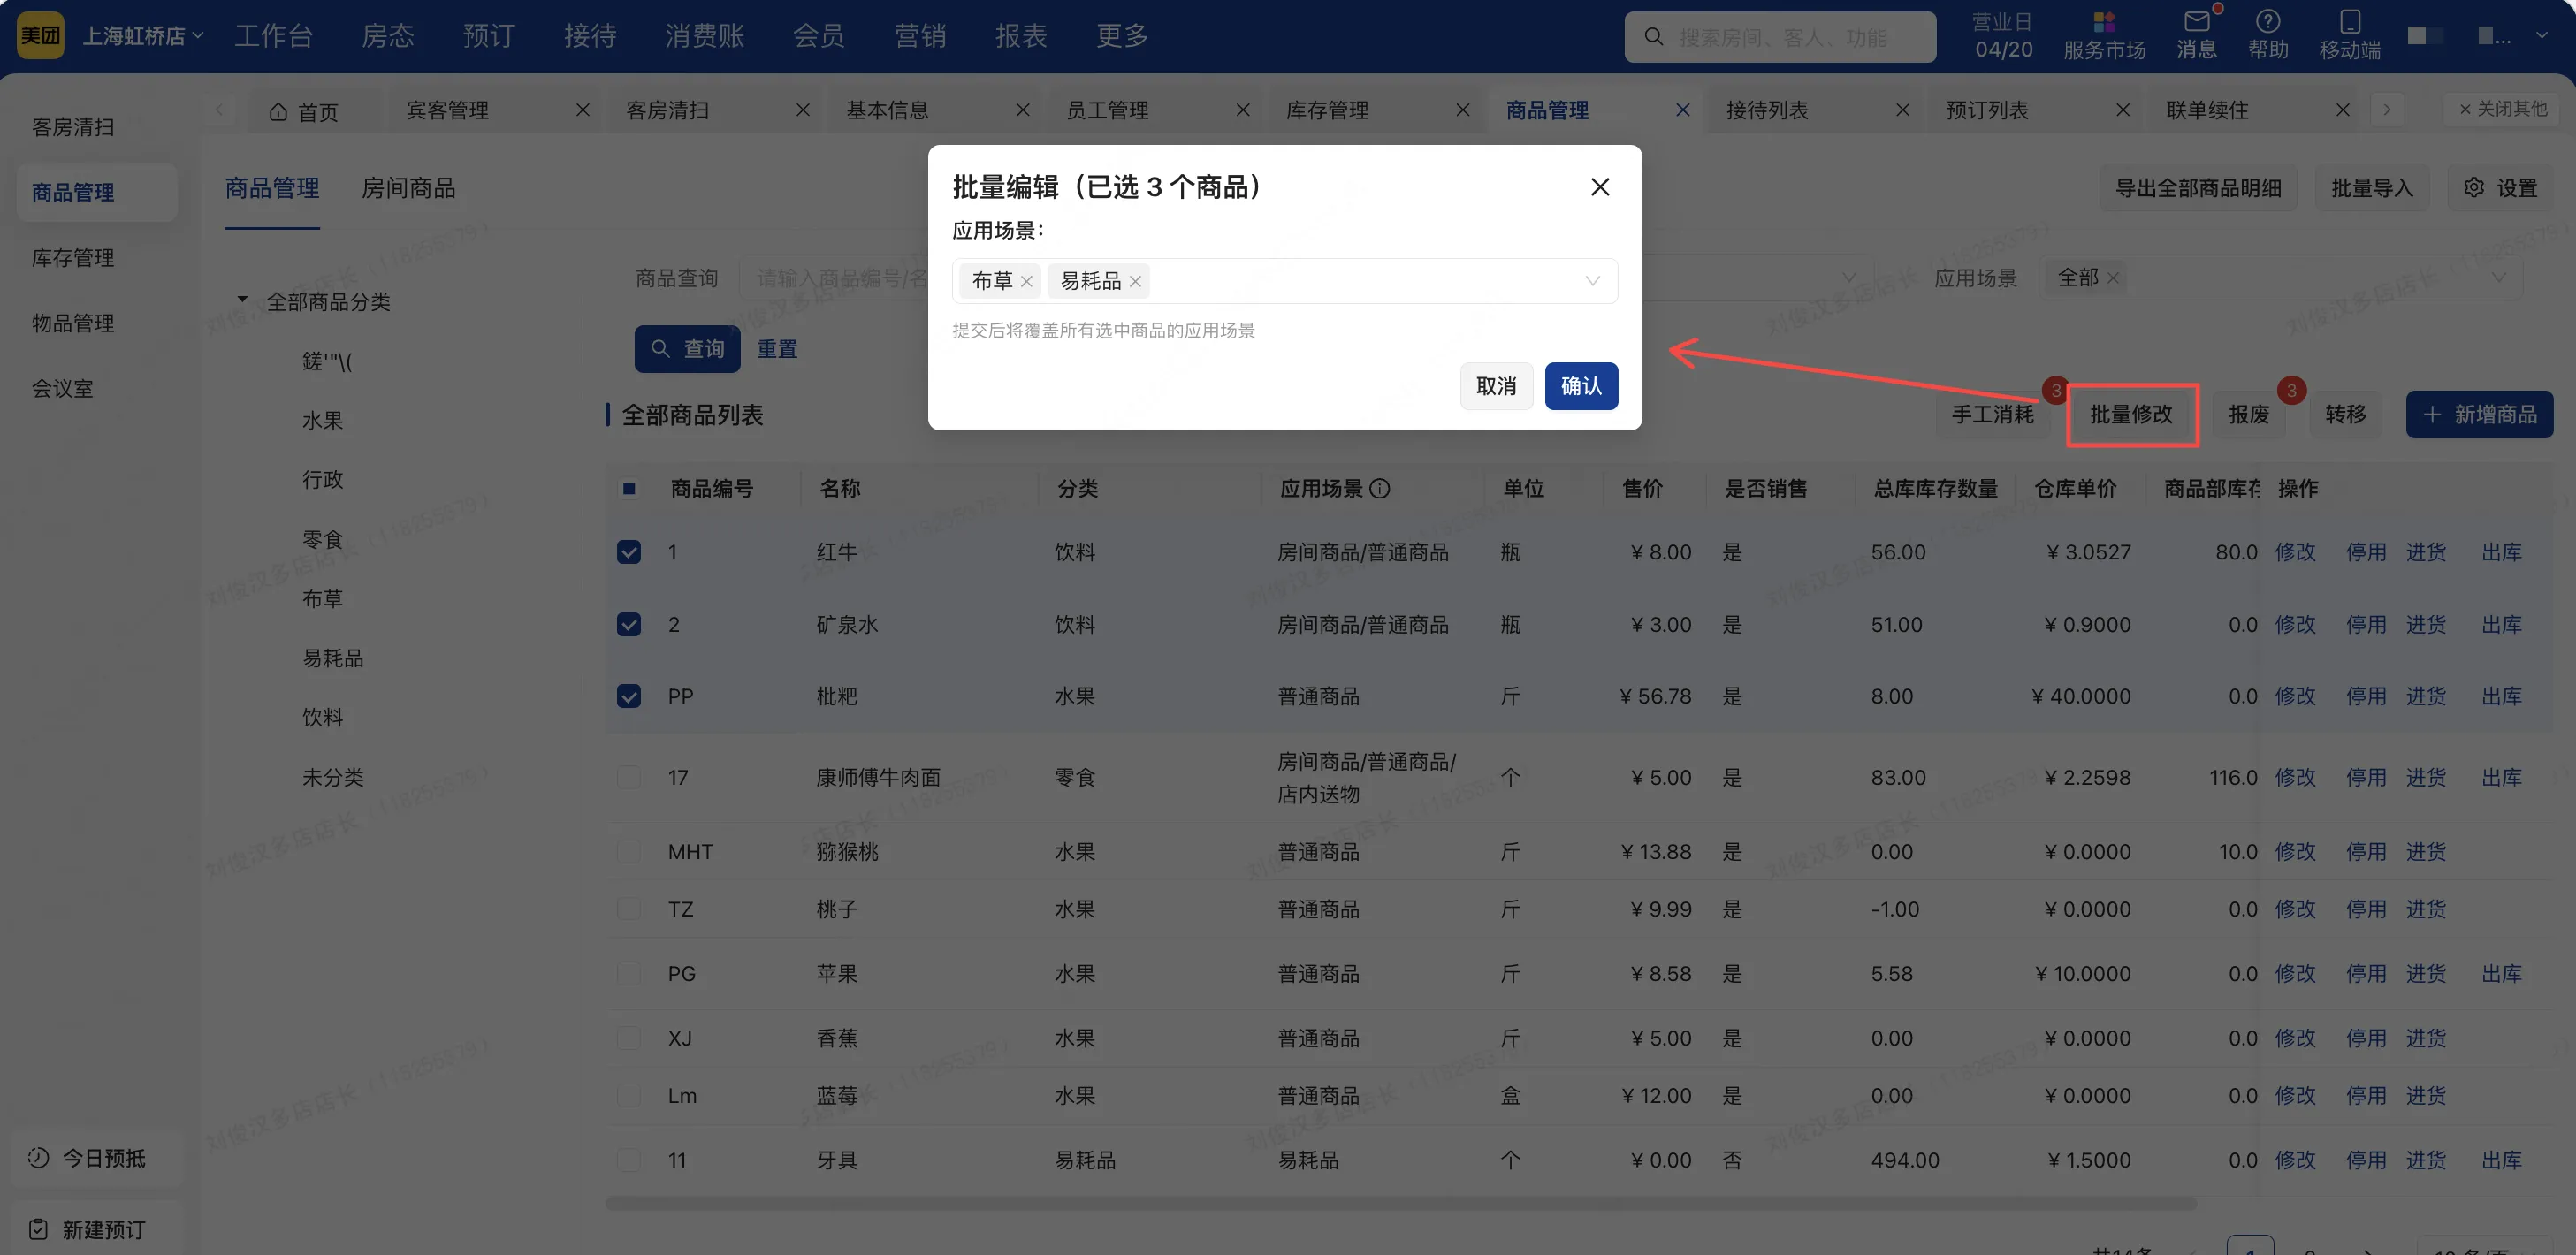The width and height of the screenshot is (2576, 1255).
Task: Open the 应用场景 filter dropdown arrow
Action: tap(2498, 278)
